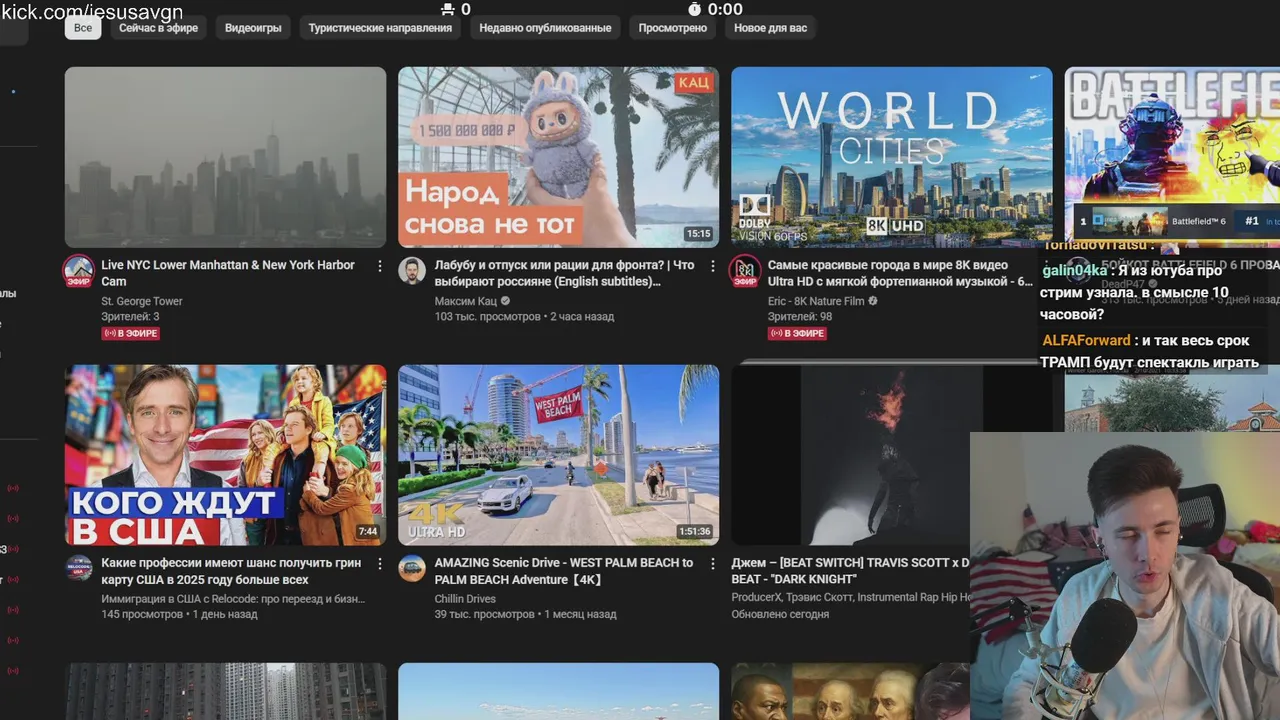Viewport: 1280px width, 720px height.
Task: Open Максим Кац channel avatar
Action: (412, 270)
